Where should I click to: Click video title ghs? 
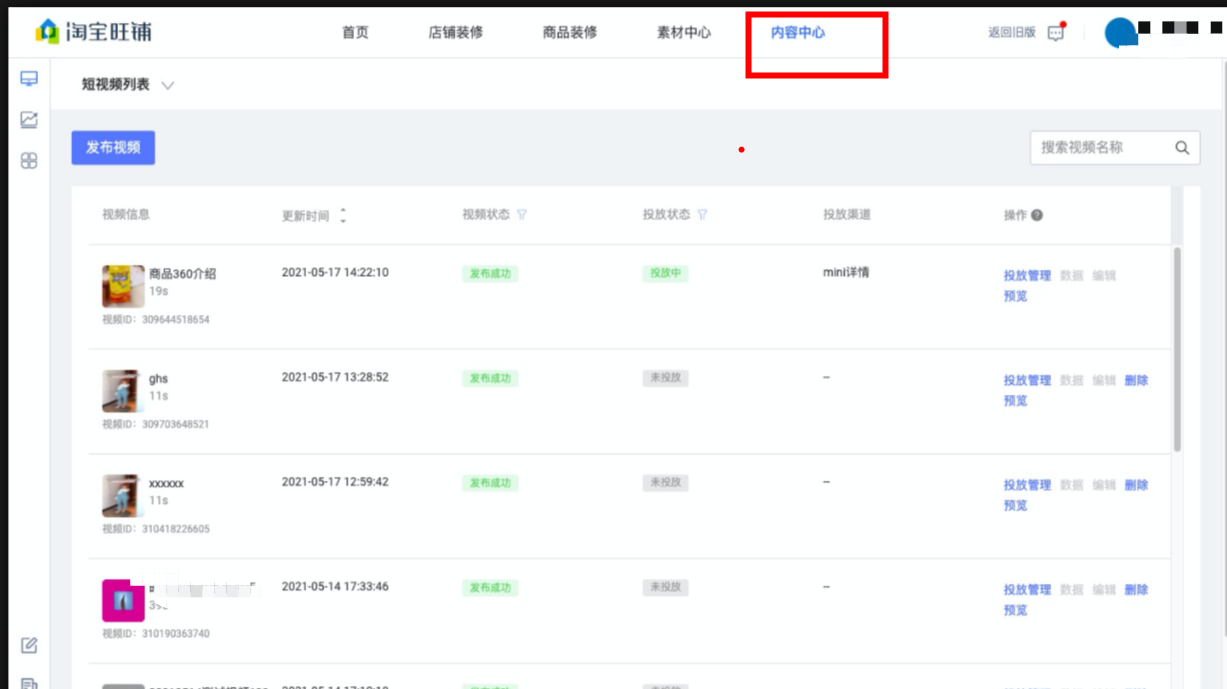coord(158,379)
